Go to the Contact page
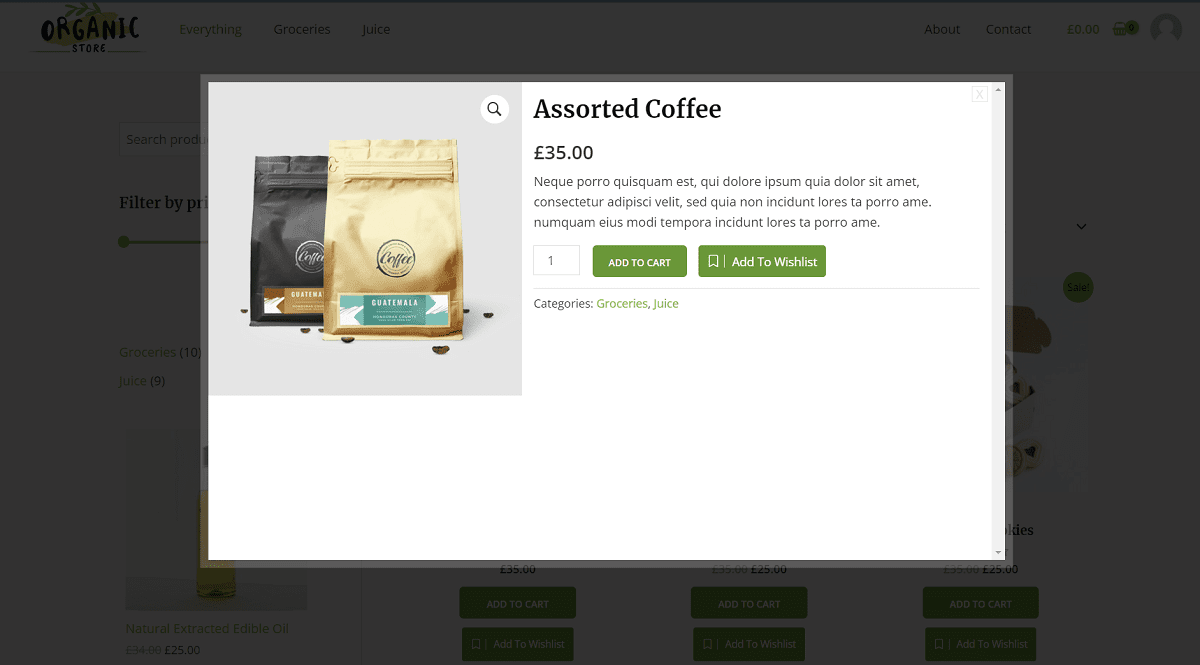This screenshot has height=665, width=1200. pyautogui.click(x=1008, y=29)
